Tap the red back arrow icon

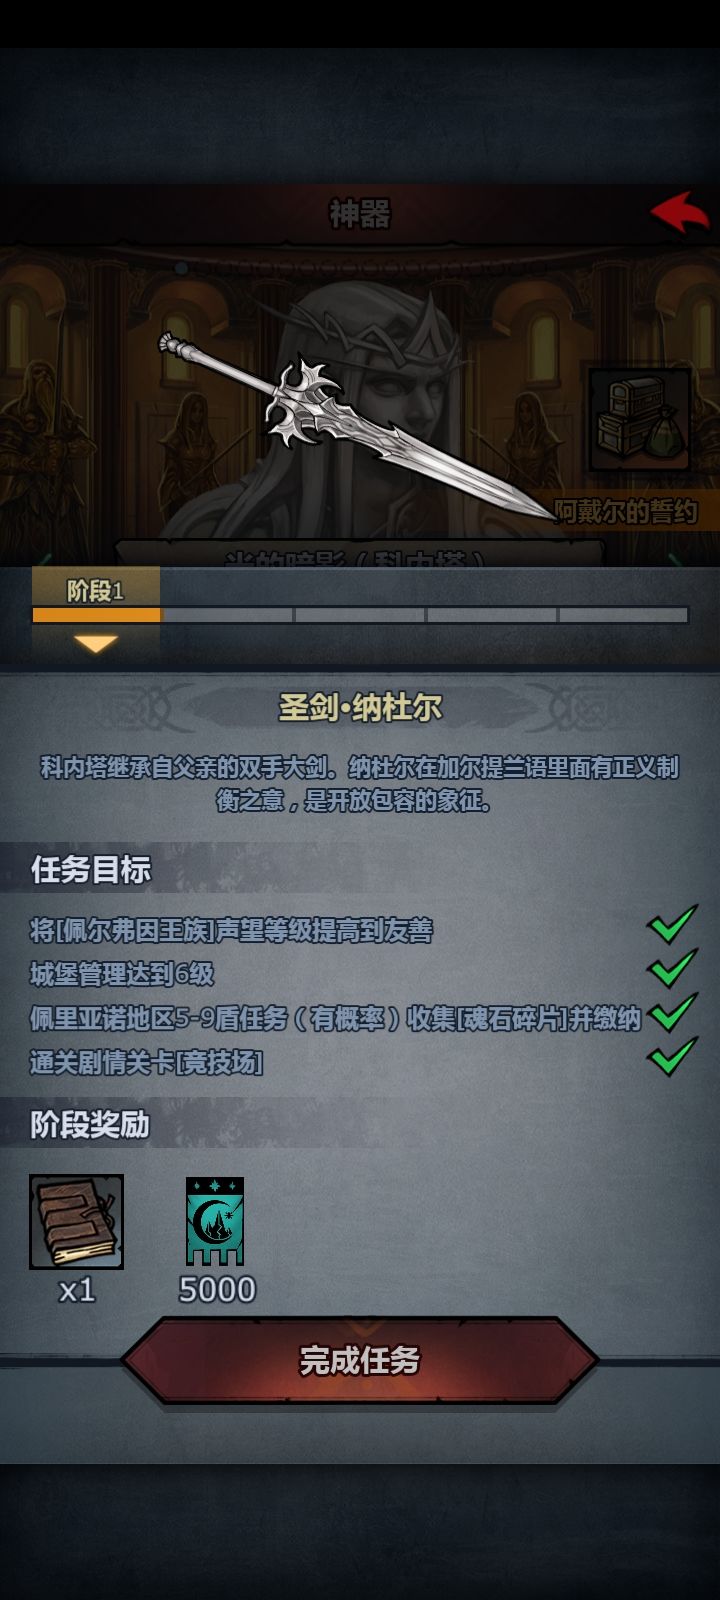[x=680, y=212]
